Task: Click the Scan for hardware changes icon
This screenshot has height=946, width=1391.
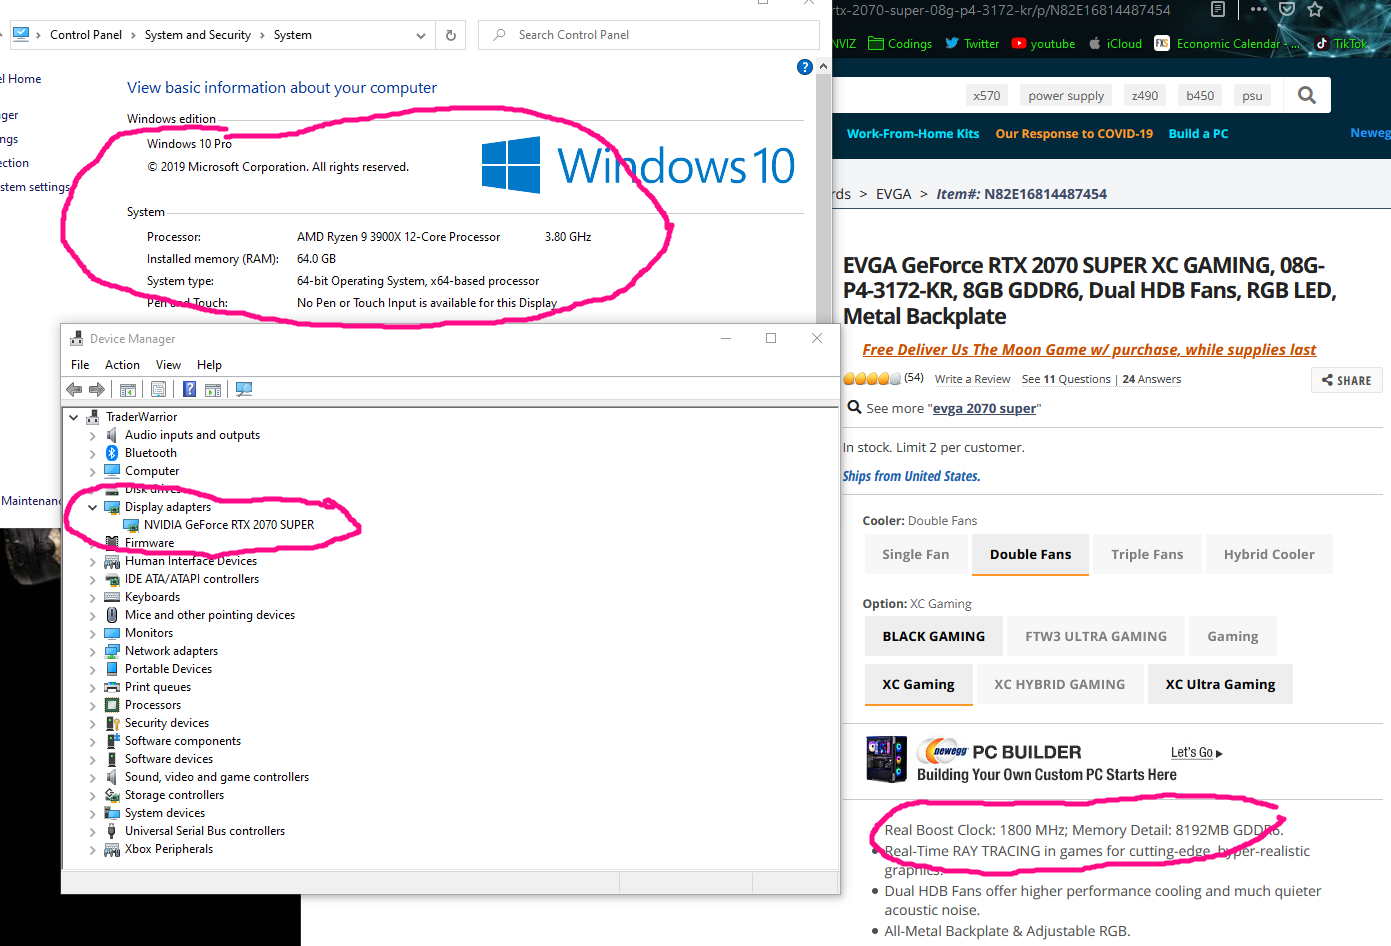Action: coord(244,389)
